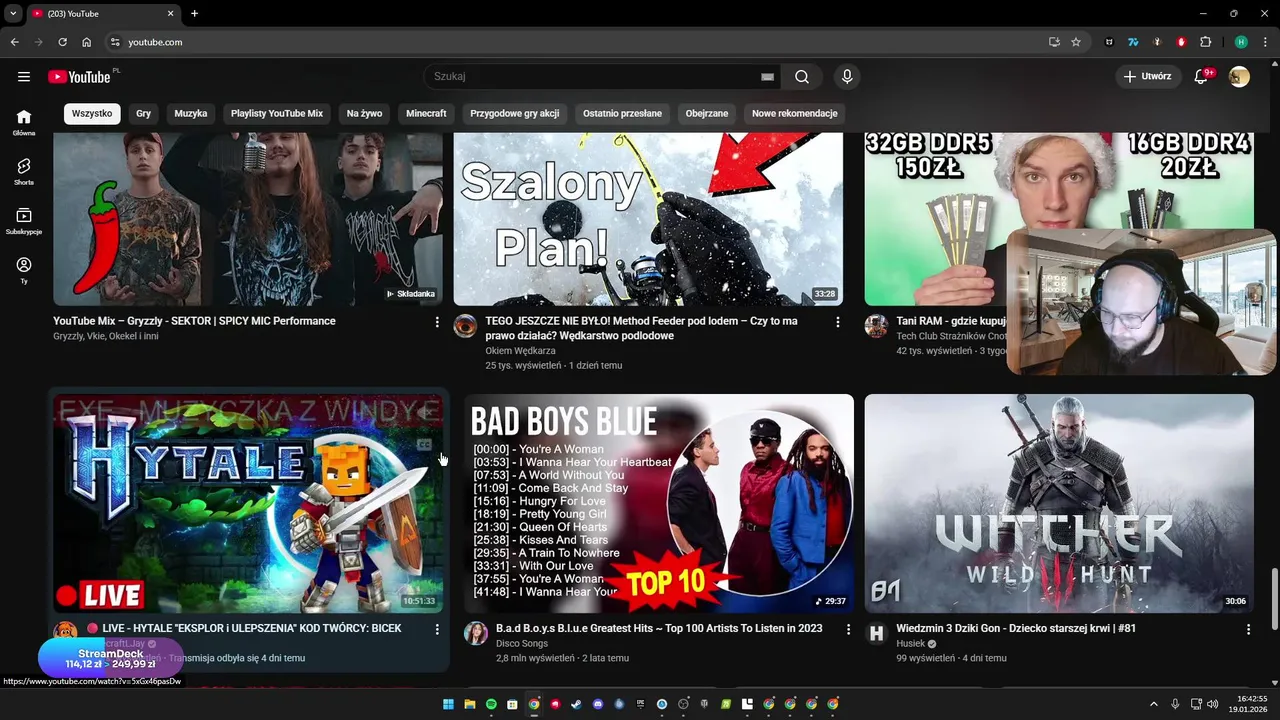
Task: Reload the page
Action: click(62, 42)
